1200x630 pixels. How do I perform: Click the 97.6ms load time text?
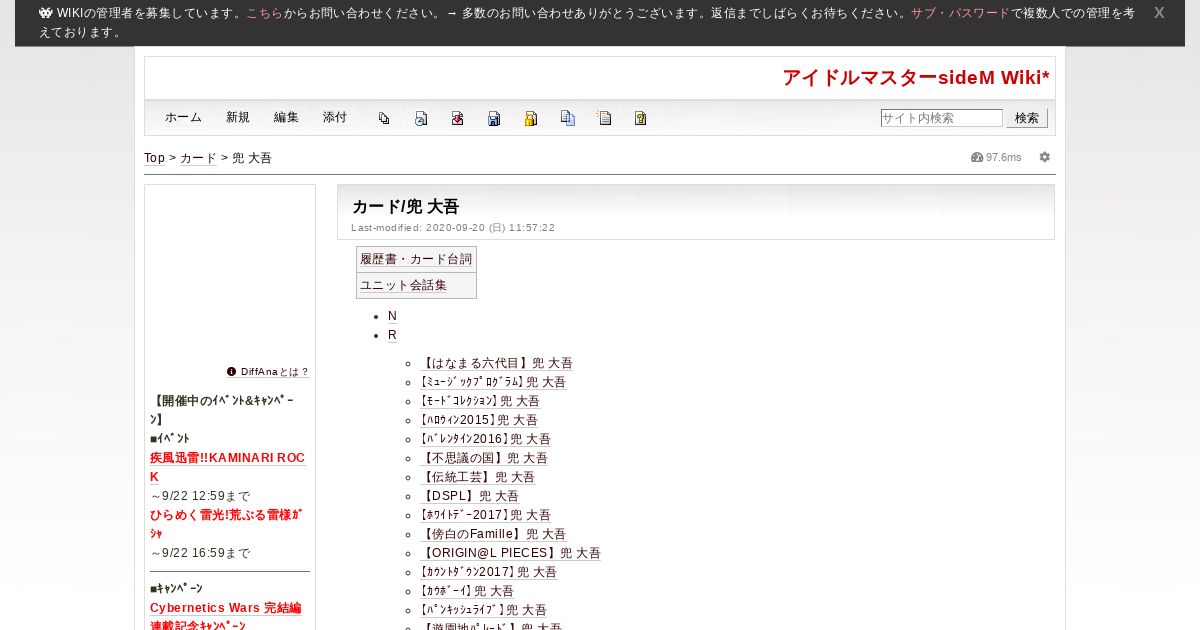1004,157
